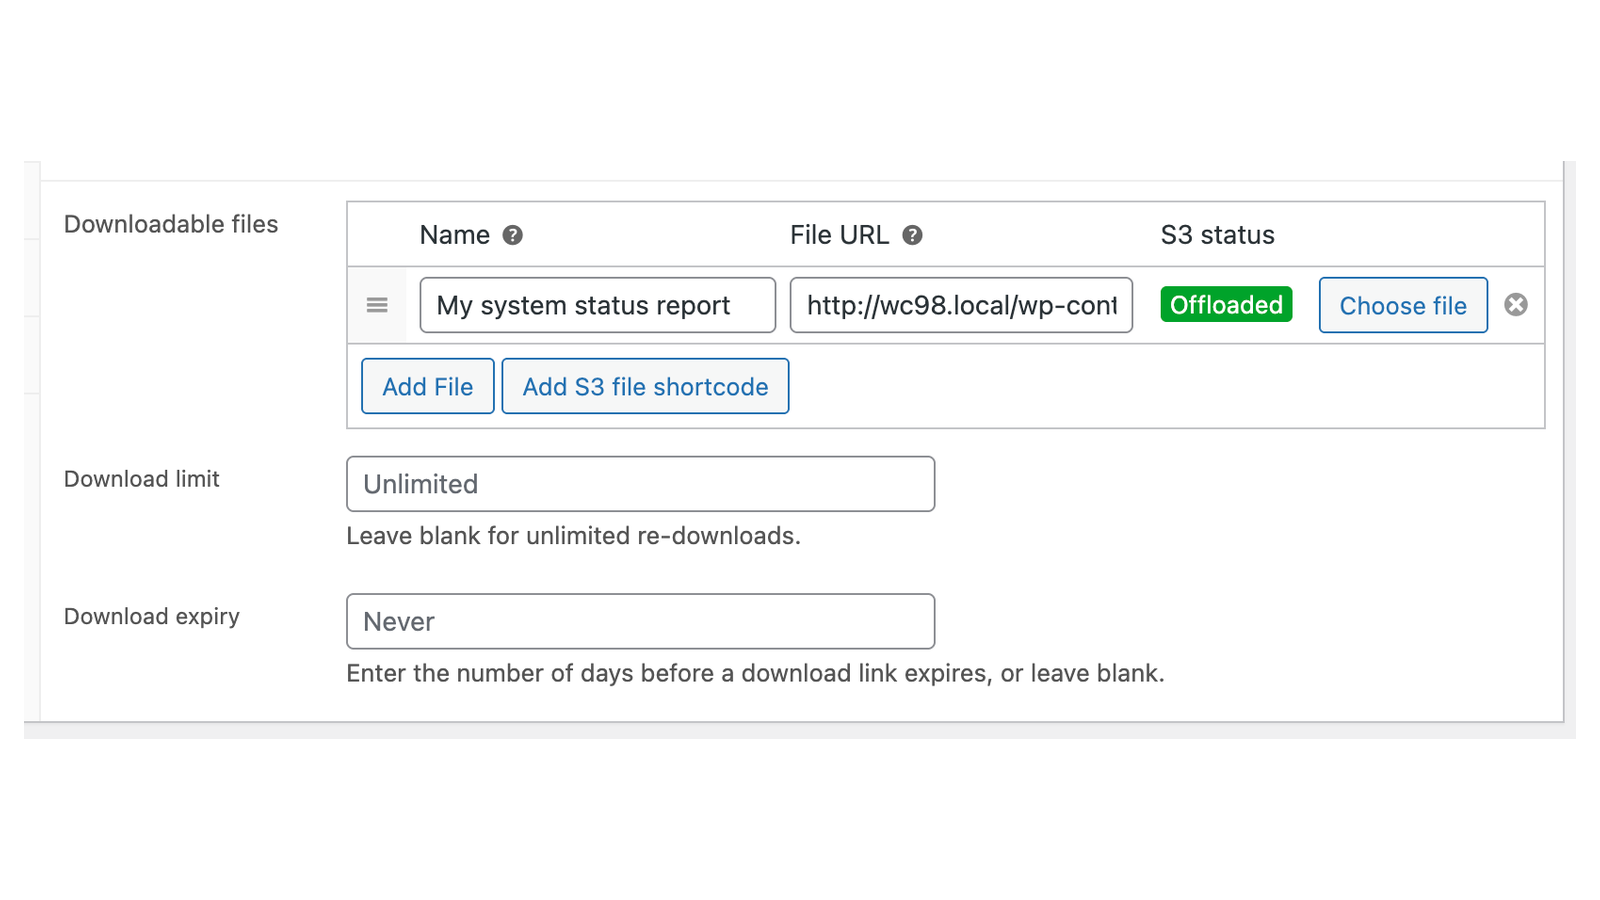Click the Download limit input field

coord(641,484)
